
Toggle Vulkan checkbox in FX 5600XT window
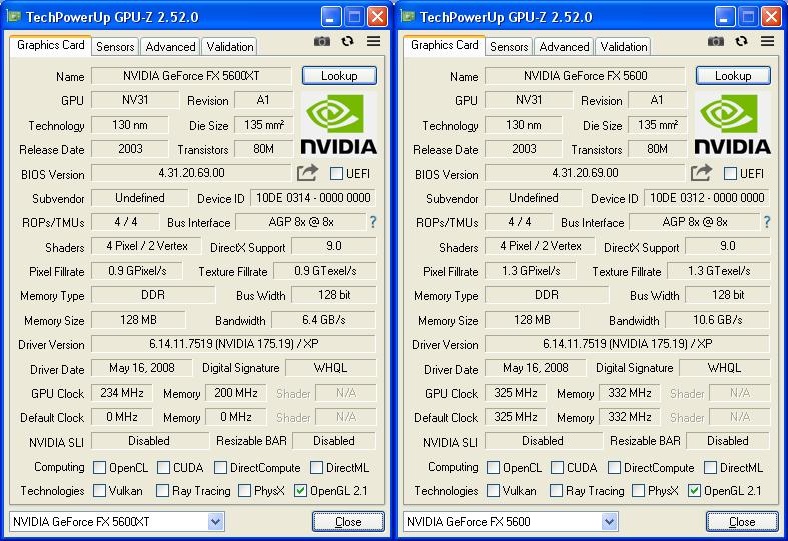tap(100, 491)
